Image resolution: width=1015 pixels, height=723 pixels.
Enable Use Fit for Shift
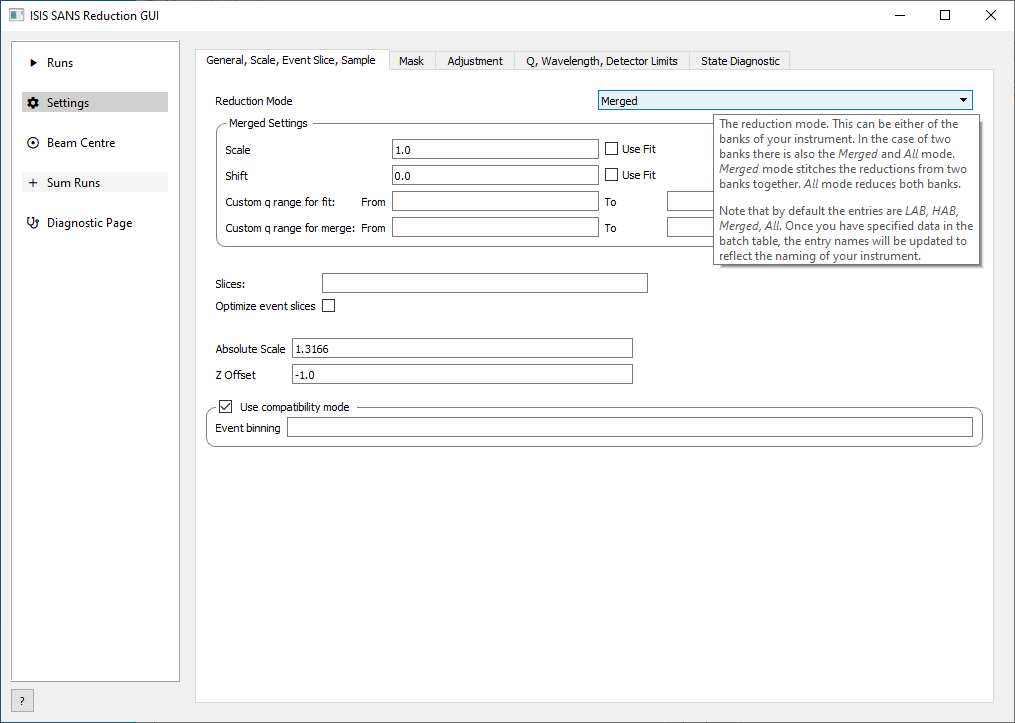[611, 175]
